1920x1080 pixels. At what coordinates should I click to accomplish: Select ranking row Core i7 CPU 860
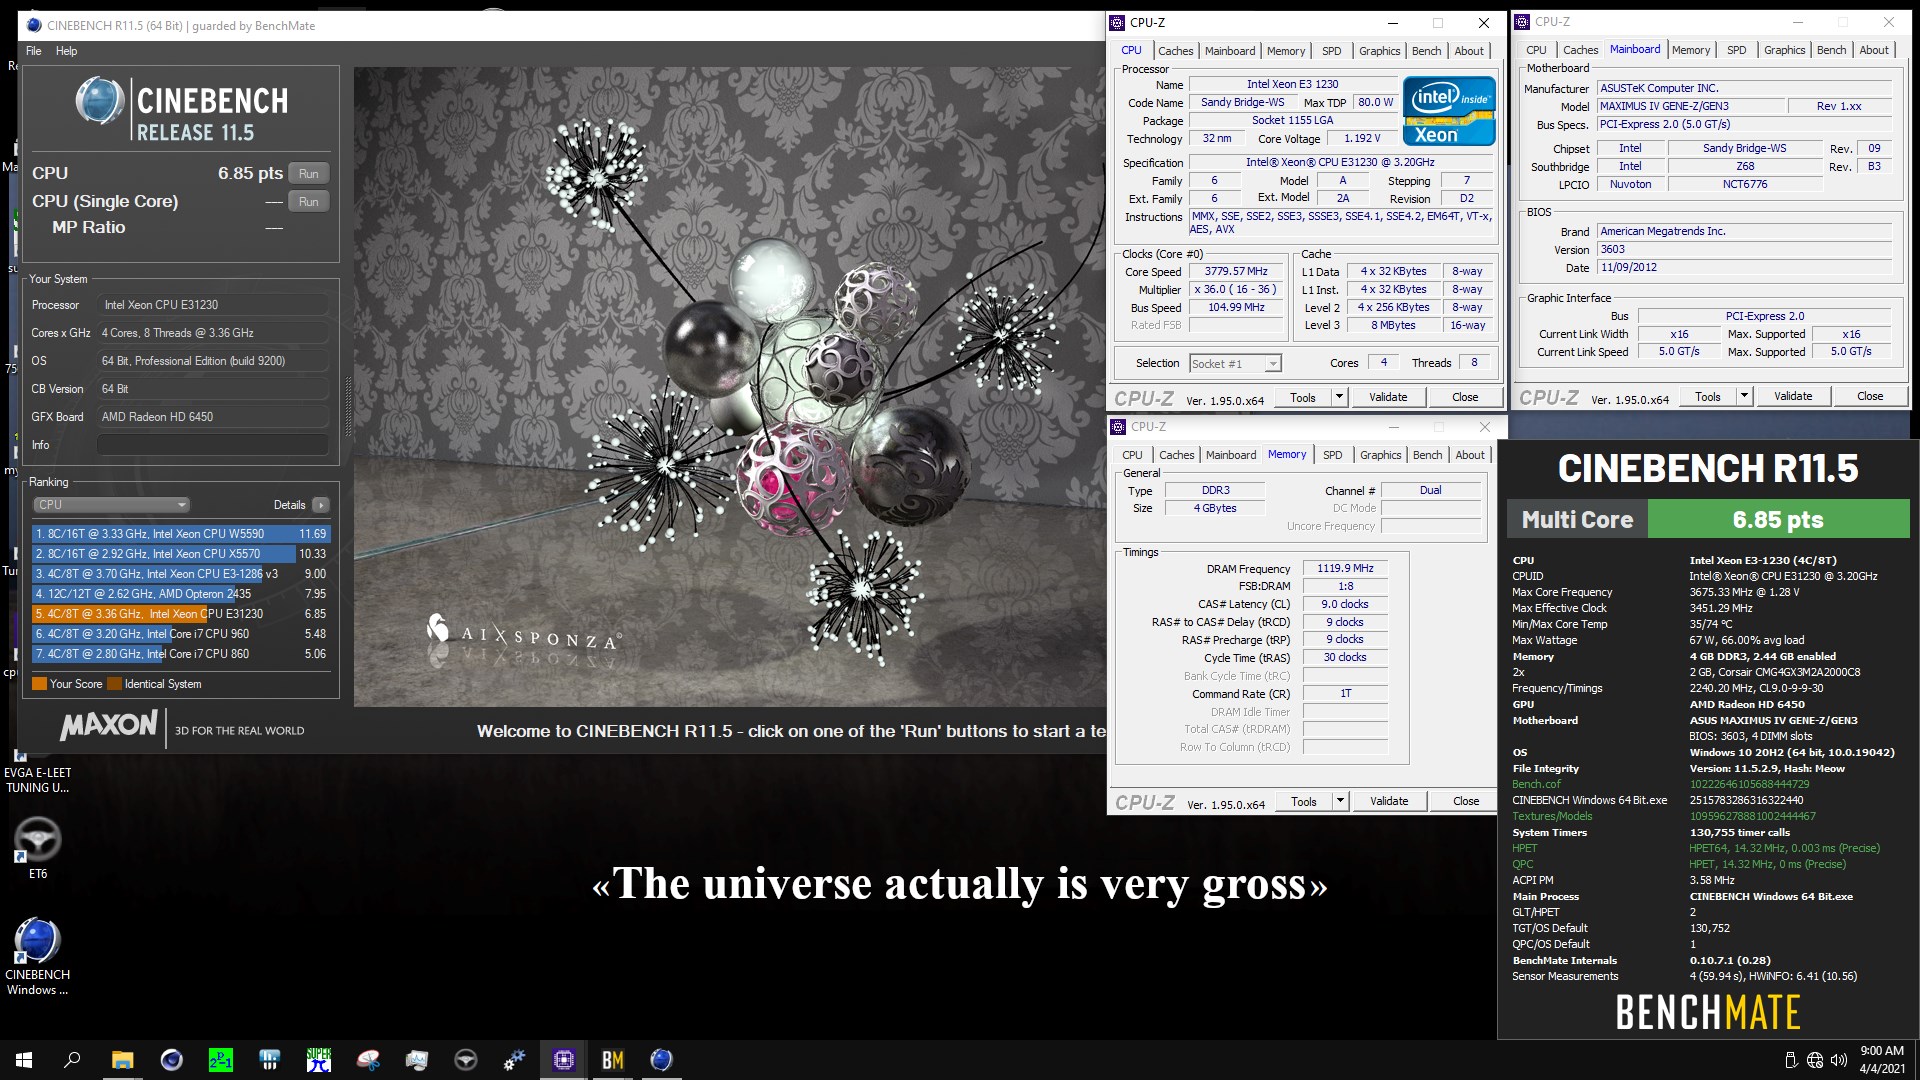pyautogui.click(x=180, y=654)
